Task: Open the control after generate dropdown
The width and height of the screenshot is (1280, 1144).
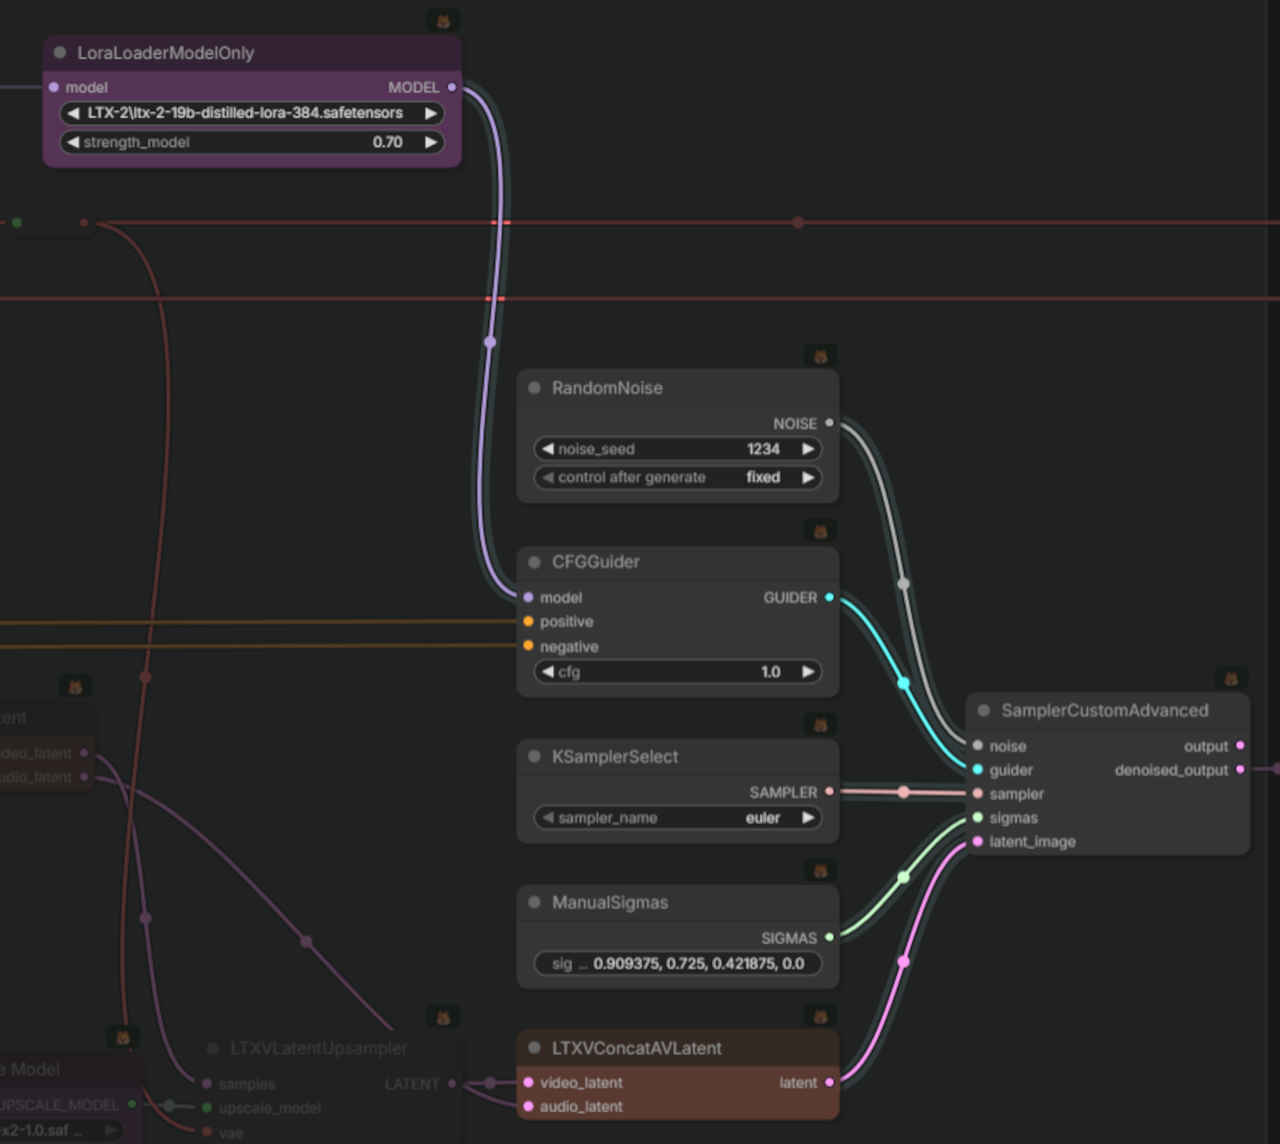Action: point(678,477)
